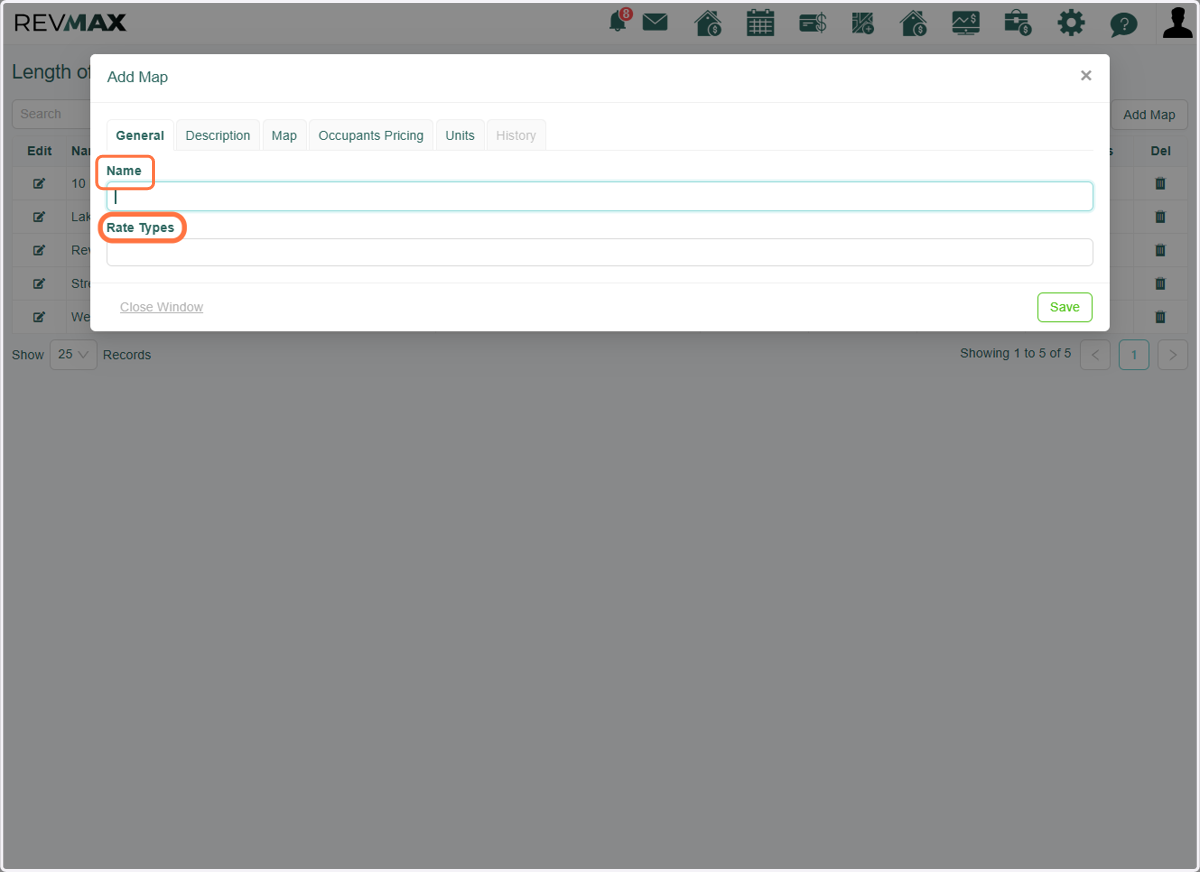Viewport: 1200px width, 872px height.
Task: Open the credit card dollar icon
Action: [x=813, y=22]
